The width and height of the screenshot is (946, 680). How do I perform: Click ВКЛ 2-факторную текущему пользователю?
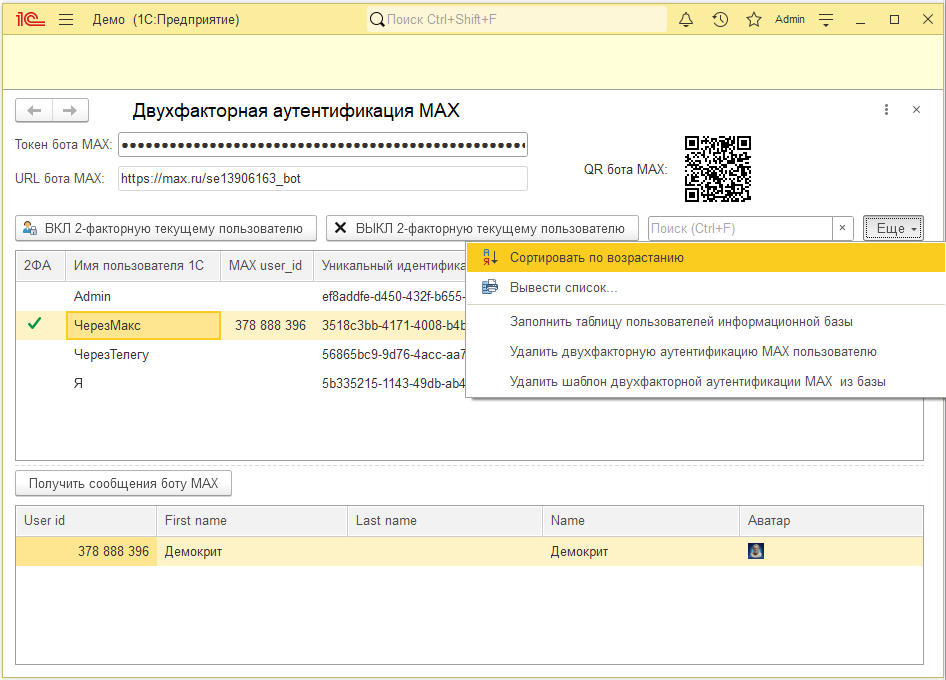click(x=166, y=228)
